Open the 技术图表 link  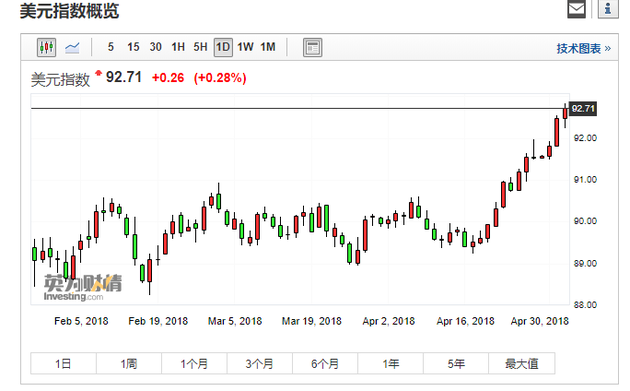[x=583, y=49]
